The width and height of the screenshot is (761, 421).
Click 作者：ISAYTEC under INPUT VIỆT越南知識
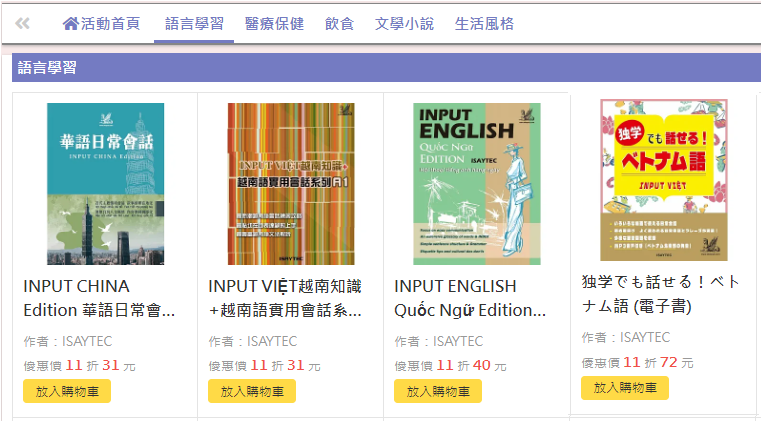coord(253,341)
